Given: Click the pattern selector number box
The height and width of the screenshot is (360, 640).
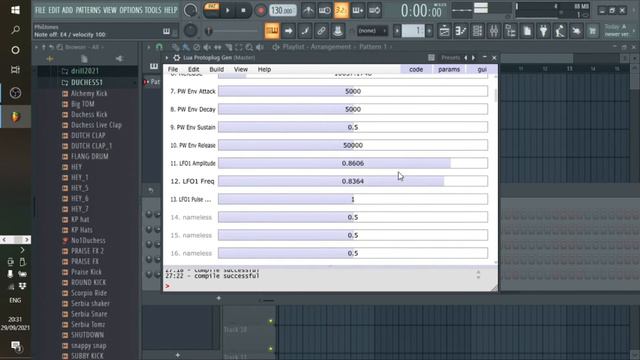Looking at the screenshot, I should (413, 31).
